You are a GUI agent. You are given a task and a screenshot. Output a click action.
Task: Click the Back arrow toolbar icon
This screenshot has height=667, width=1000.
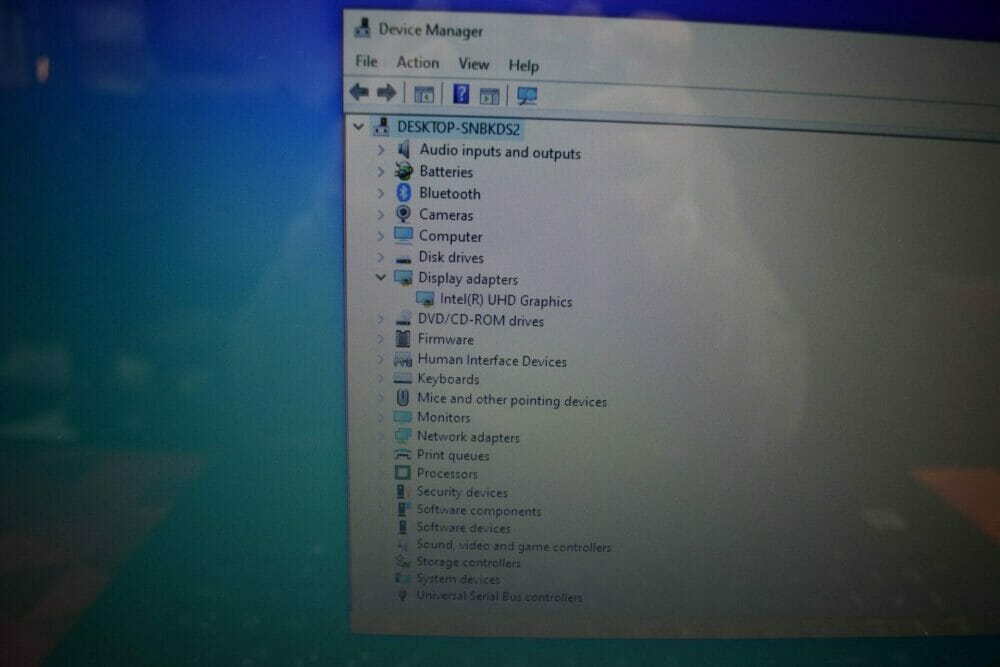click(x=359, y=92)
